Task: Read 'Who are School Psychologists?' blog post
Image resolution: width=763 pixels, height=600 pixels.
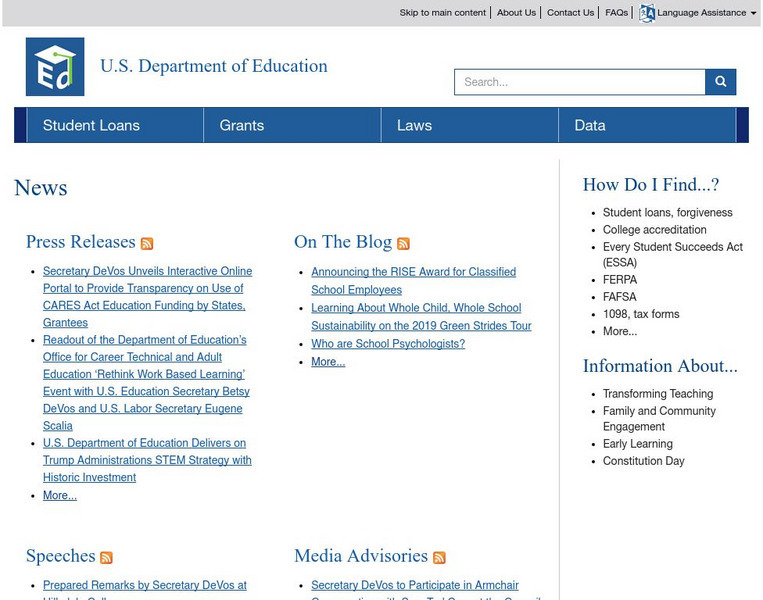Action: coord(388,344)
